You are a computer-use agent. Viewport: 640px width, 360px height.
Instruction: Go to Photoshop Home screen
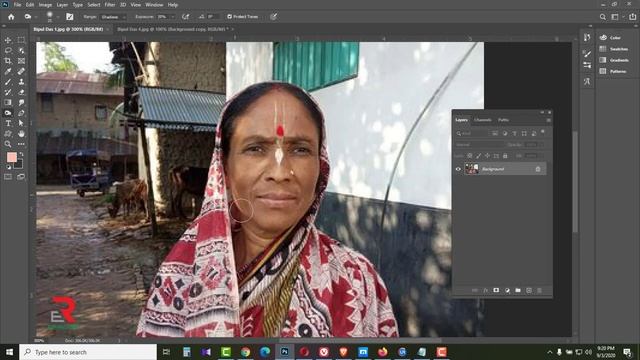tap(11, 17)
